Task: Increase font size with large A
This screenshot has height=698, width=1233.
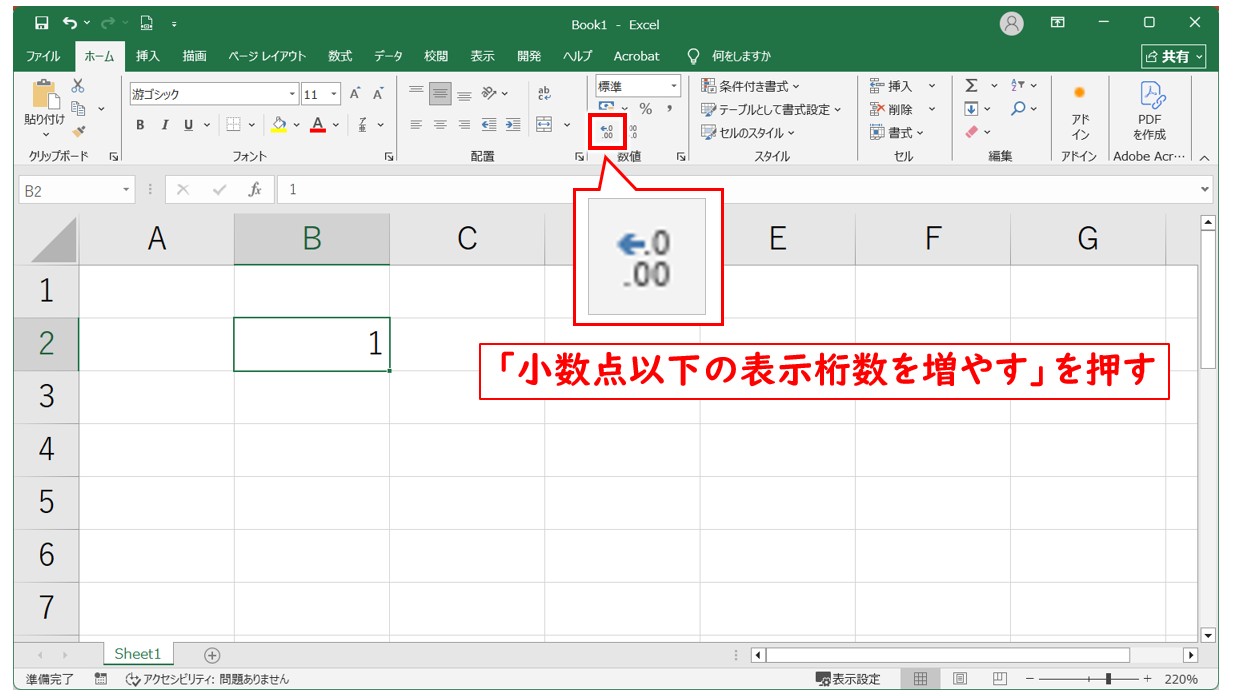Action: click(355, 94)
